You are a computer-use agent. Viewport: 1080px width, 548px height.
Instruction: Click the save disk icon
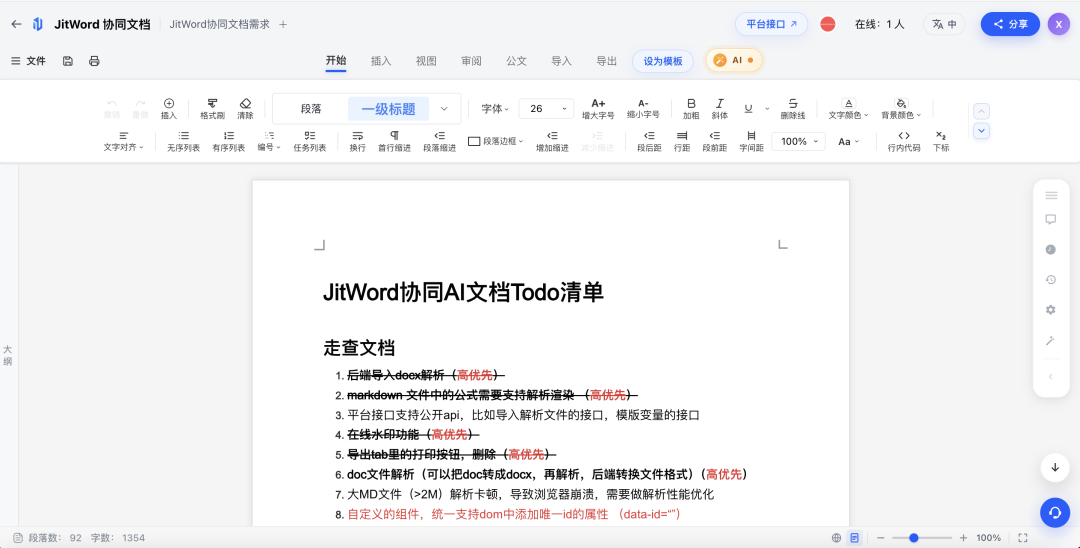point(68,61)
